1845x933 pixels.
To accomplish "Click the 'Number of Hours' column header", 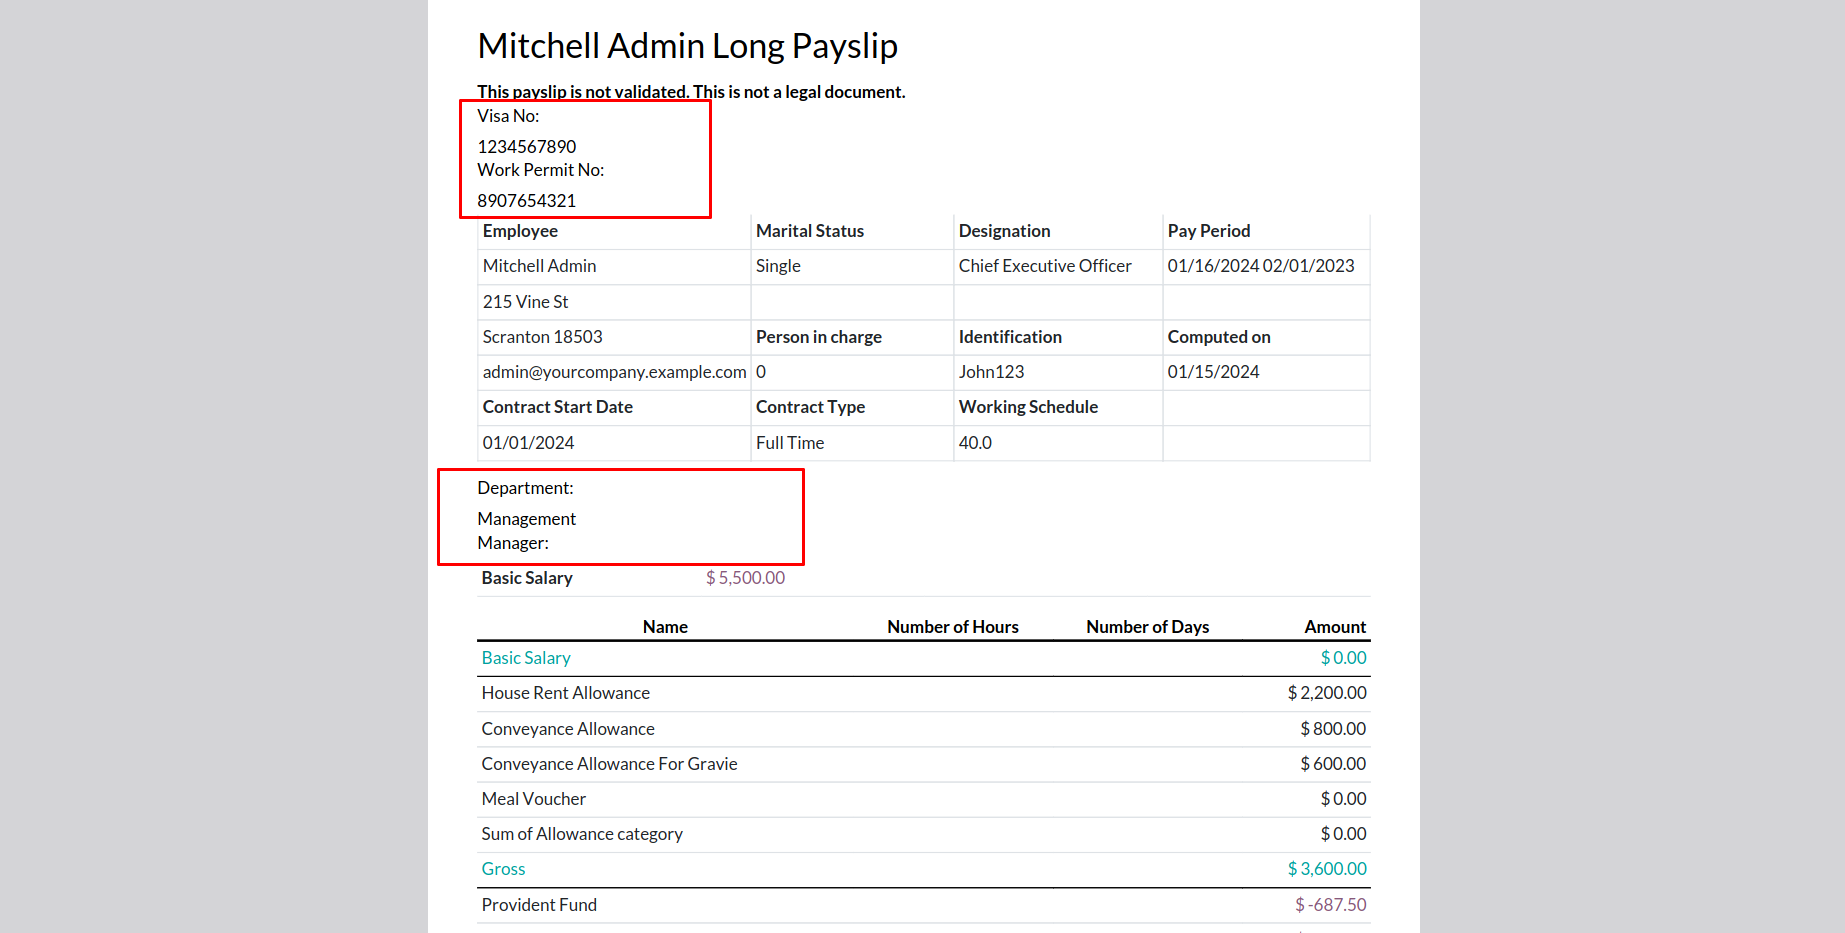I will tap(953, 627).
